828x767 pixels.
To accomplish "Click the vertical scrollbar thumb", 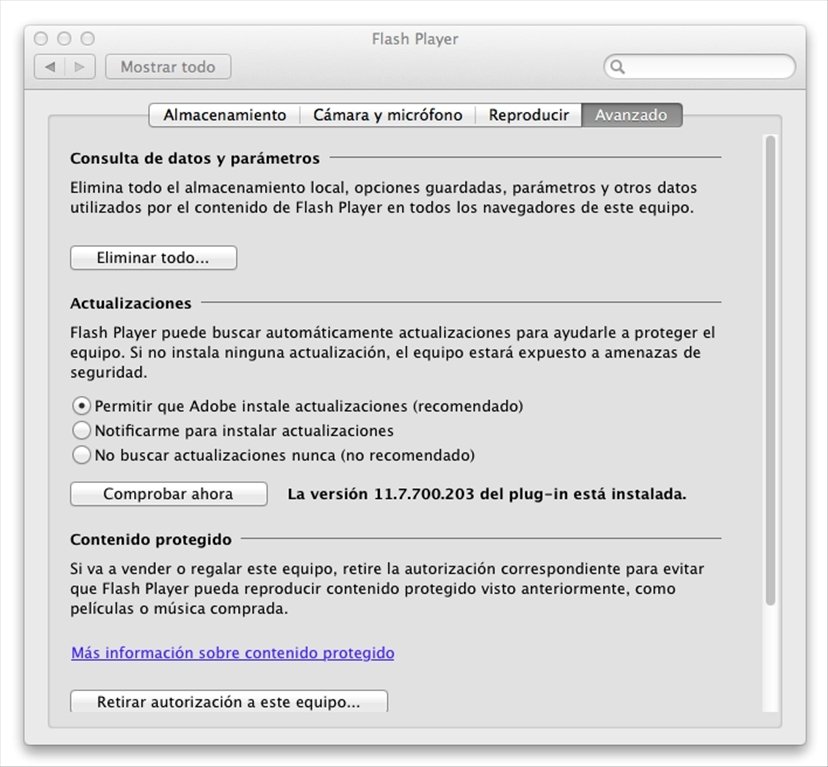I will [x=770, y=370].
